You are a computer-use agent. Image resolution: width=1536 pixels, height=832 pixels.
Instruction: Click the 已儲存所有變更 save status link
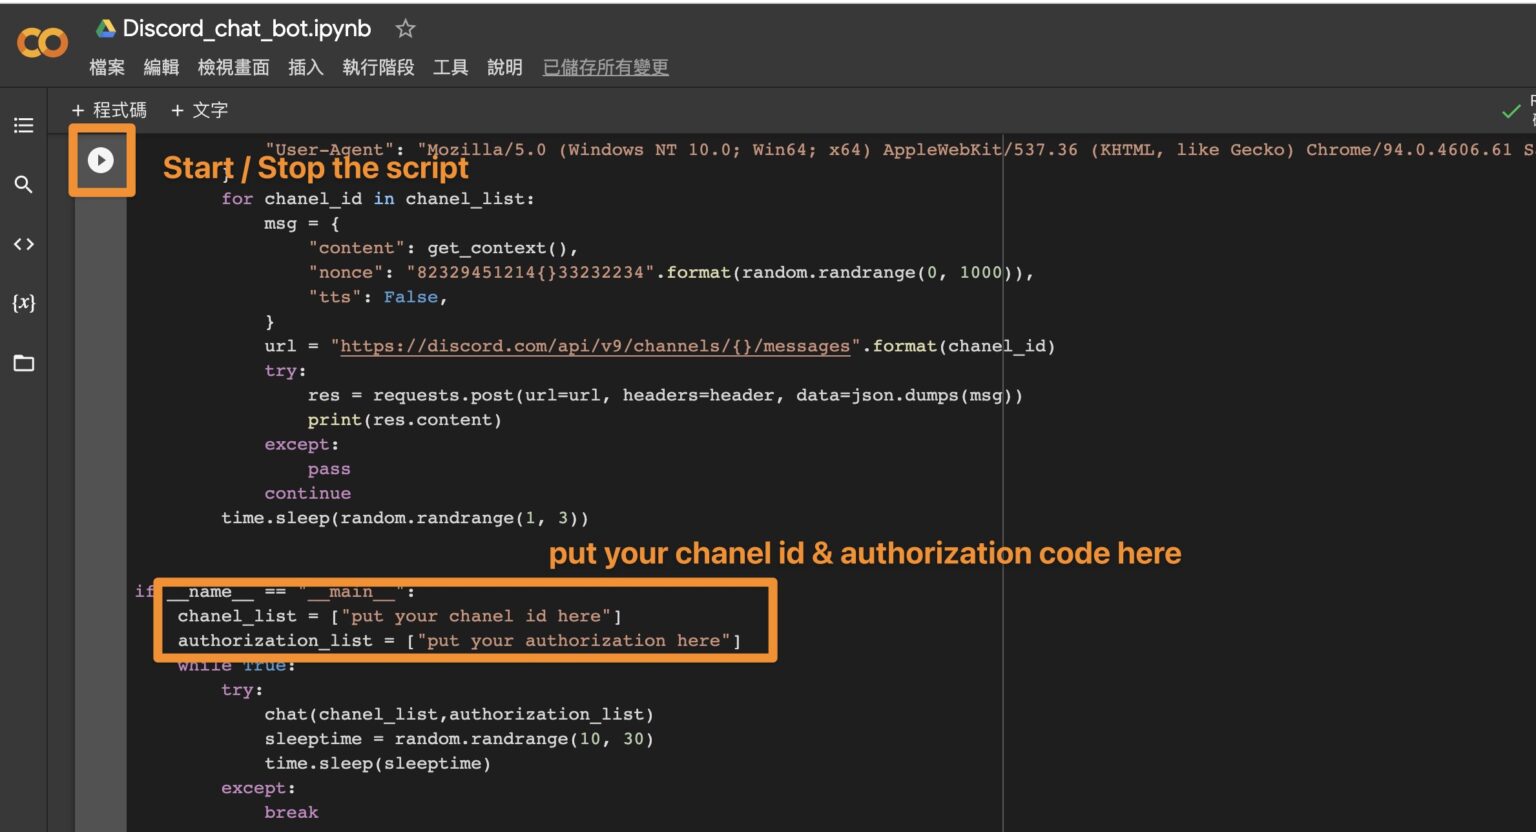[x=605, y=67]
